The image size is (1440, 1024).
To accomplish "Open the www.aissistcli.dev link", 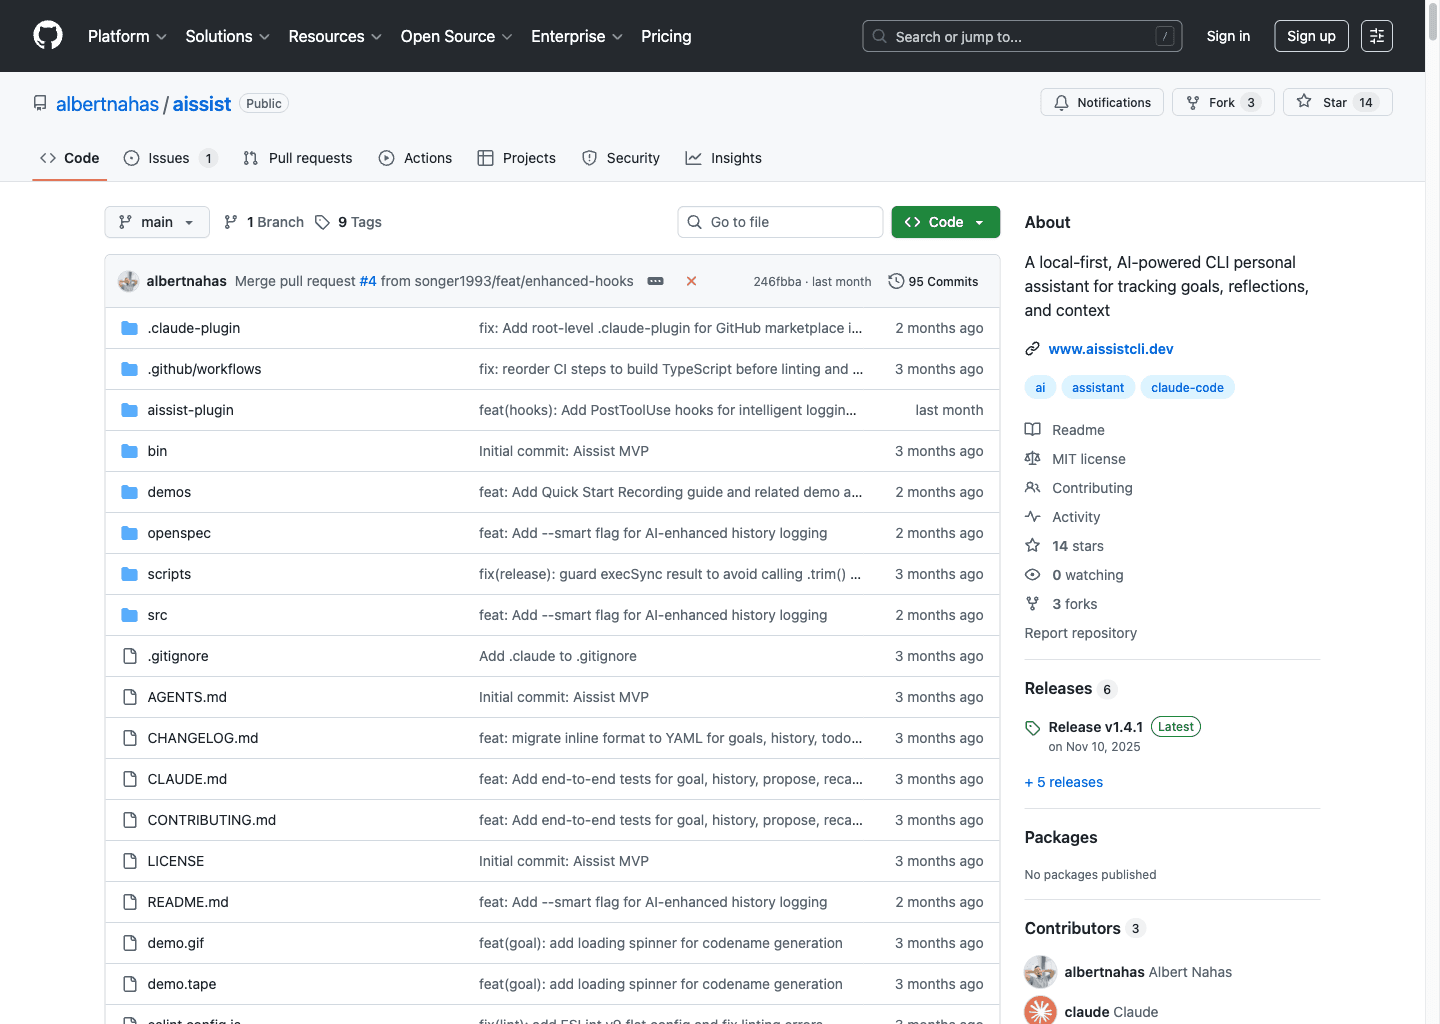I will tap(1110, 348).
